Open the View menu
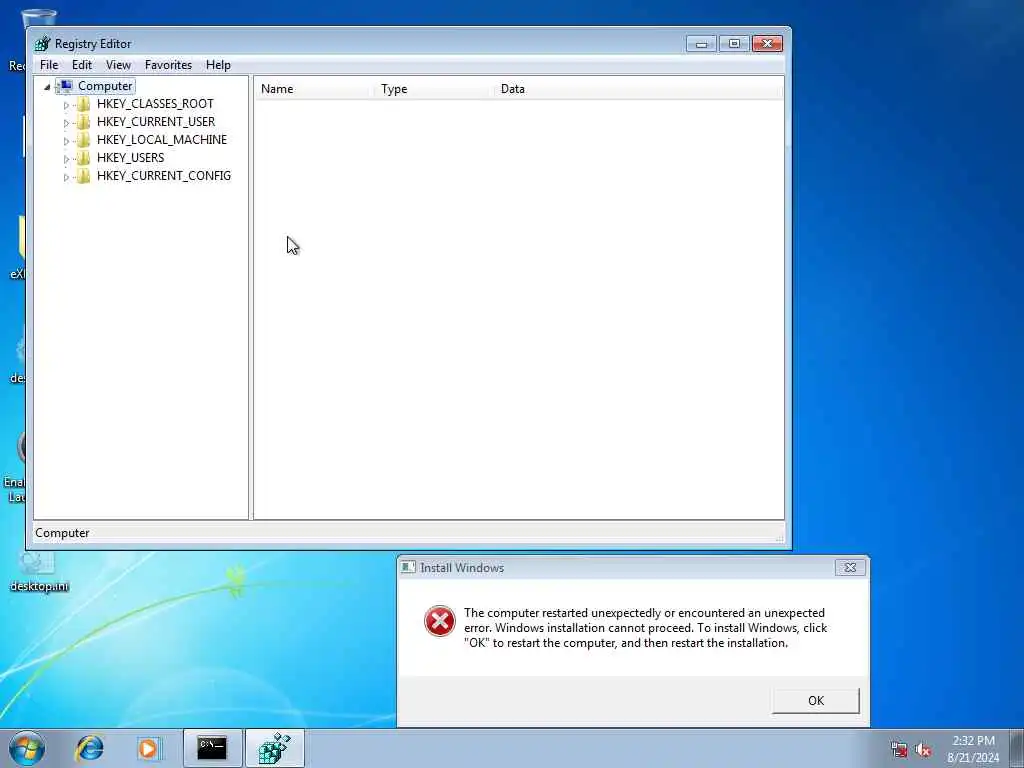 [x=118, y=65]
